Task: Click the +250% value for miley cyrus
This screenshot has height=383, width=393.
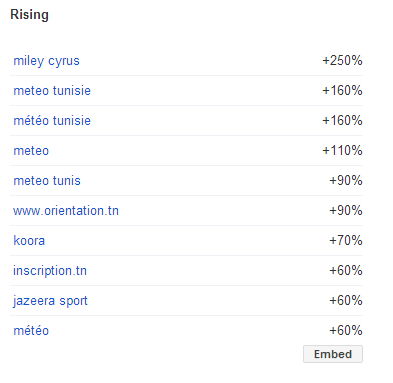Action: click(342, 61)
